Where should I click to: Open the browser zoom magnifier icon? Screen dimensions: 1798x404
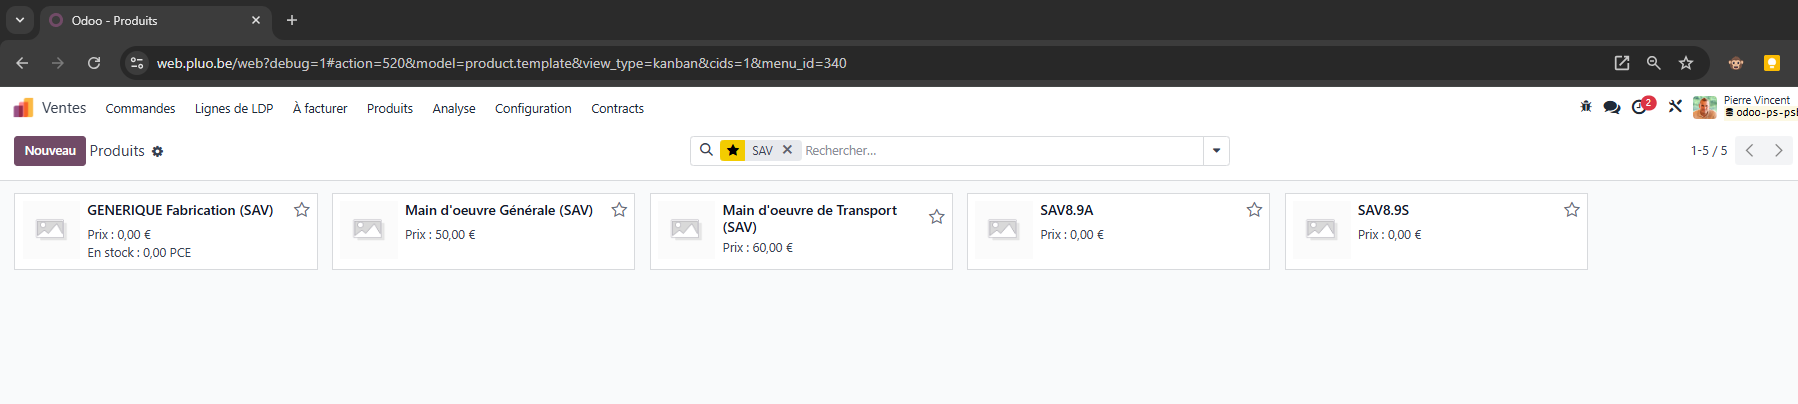click(1654, 63)
